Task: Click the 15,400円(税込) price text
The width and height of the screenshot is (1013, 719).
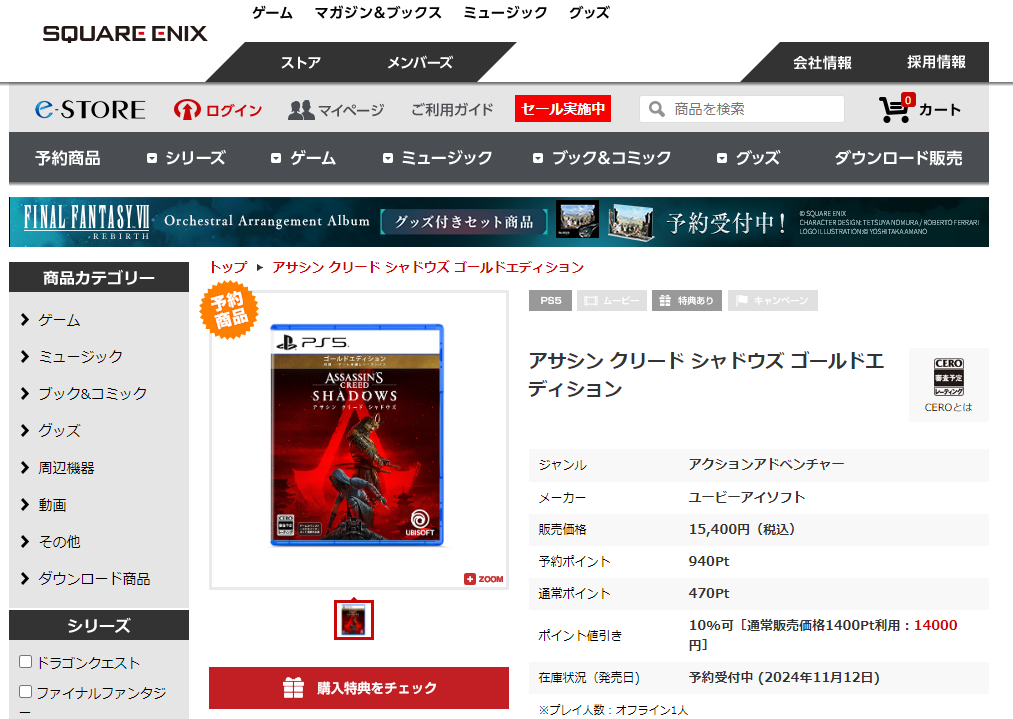Action: (742, 530)
